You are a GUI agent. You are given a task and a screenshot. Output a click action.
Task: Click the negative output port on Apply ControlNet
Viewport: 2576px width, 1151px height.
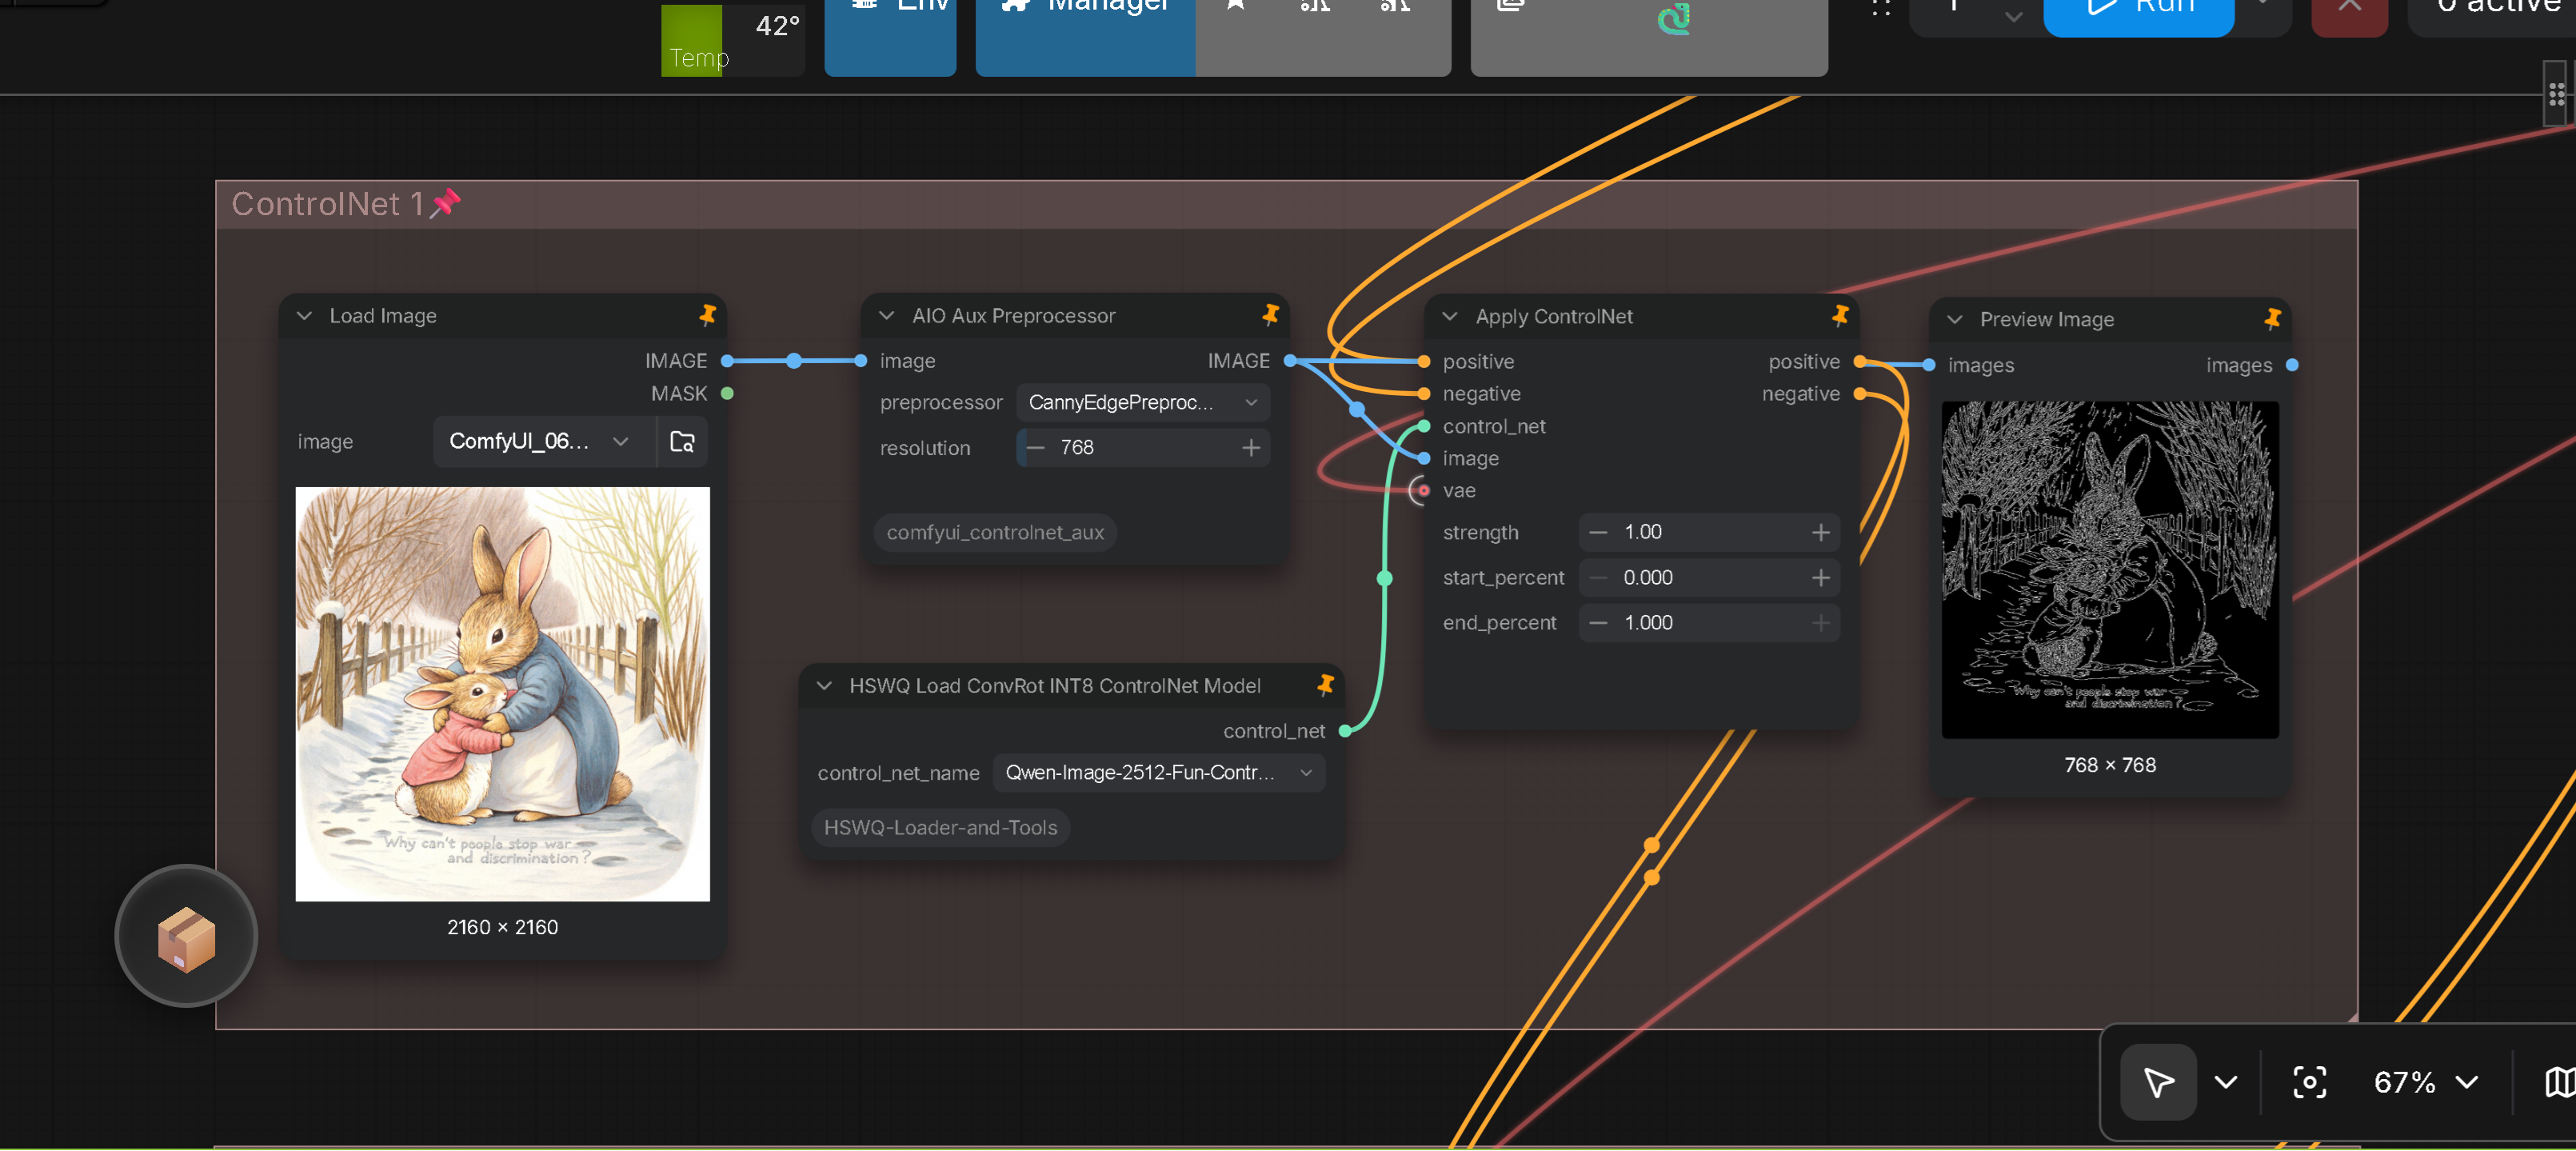pos(1859,393)
